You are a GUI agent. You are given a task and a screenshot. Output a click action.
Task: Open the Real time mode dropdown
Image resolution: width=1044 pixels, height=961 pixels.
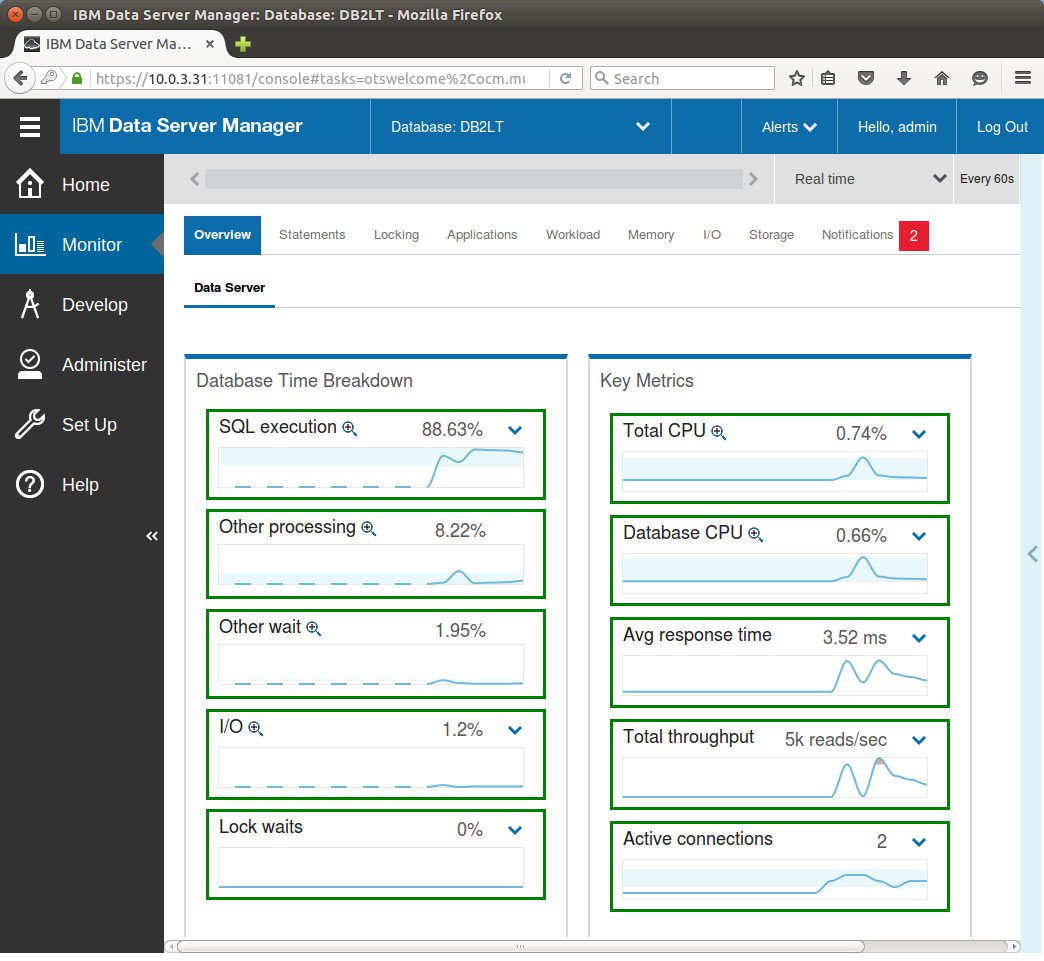click(x=864, y=178)
